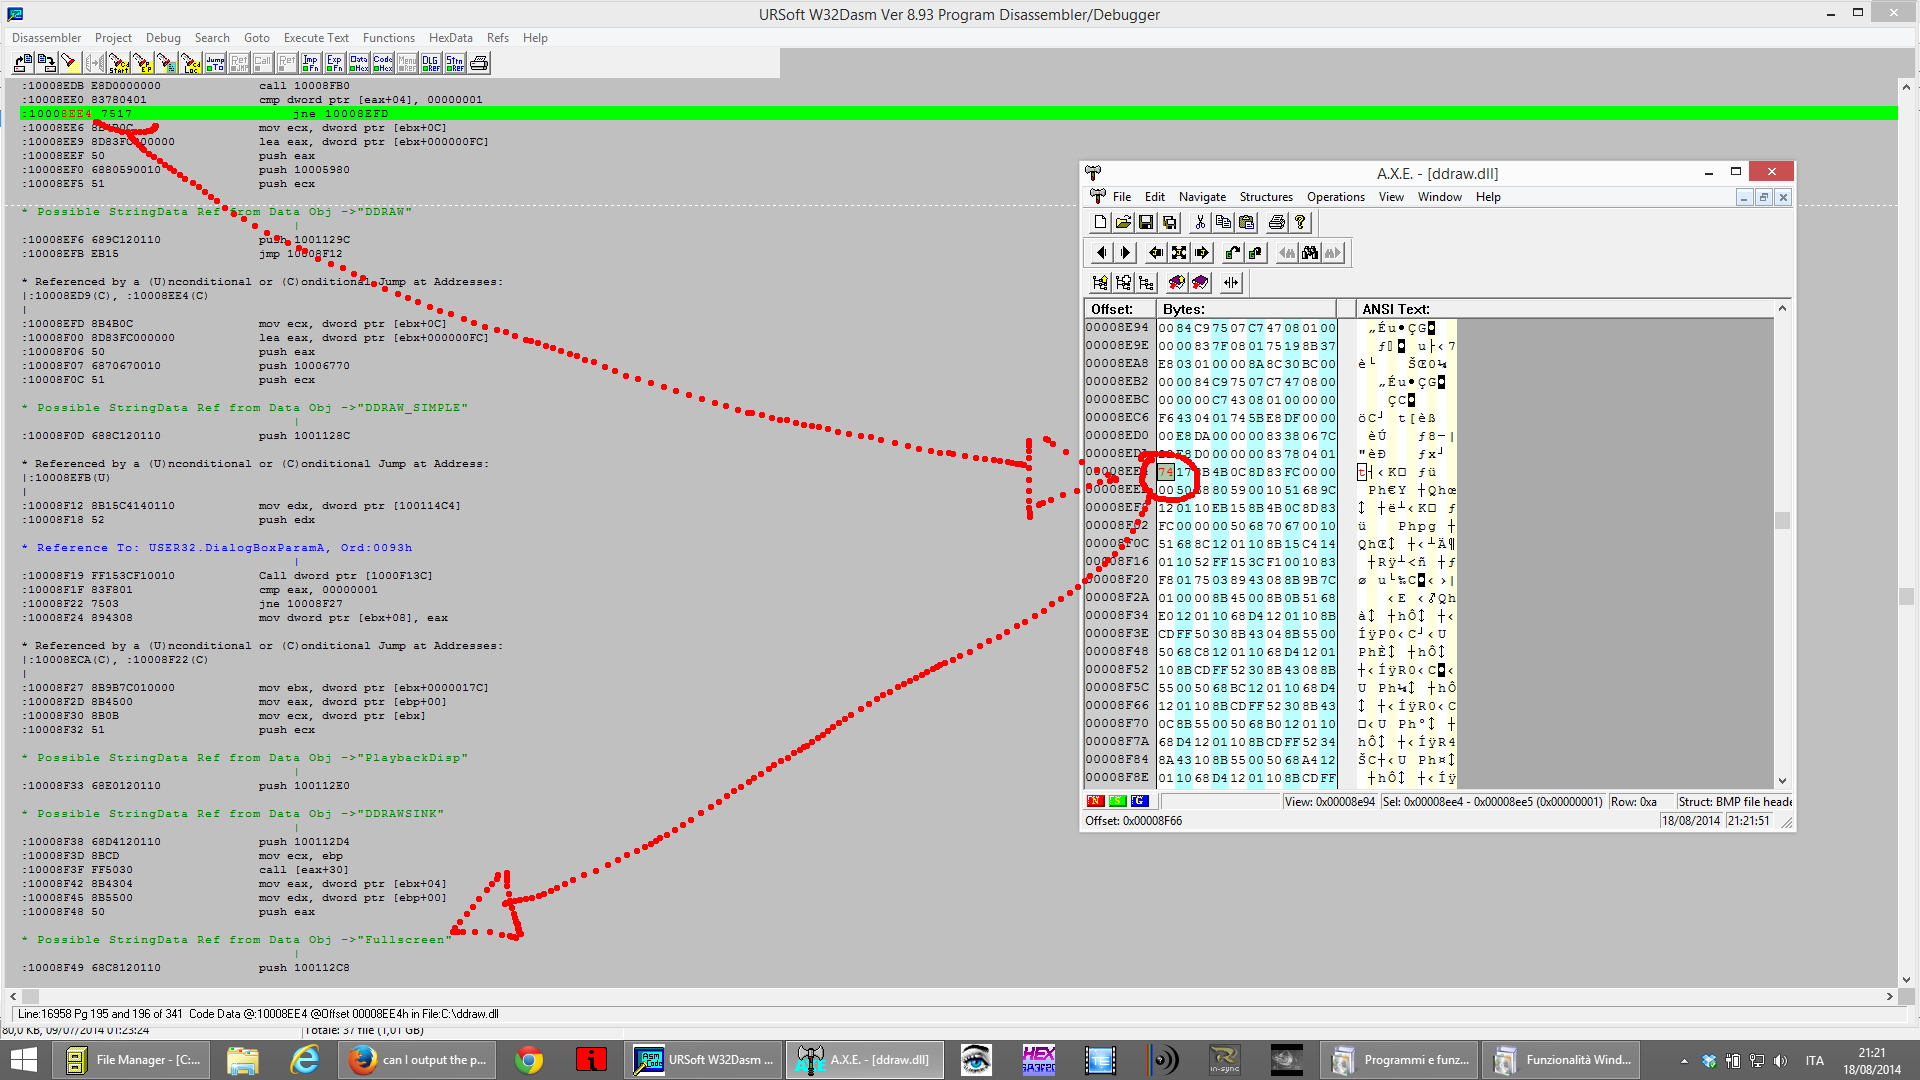The height and width of the screenshot is (1080, 1920).
Task: Open the Strn Ref string references
Action: (x=455, y=63)
